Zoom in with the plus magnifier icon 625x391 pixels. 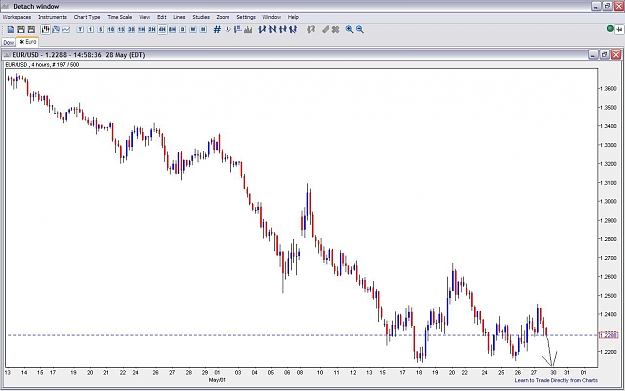349,29
